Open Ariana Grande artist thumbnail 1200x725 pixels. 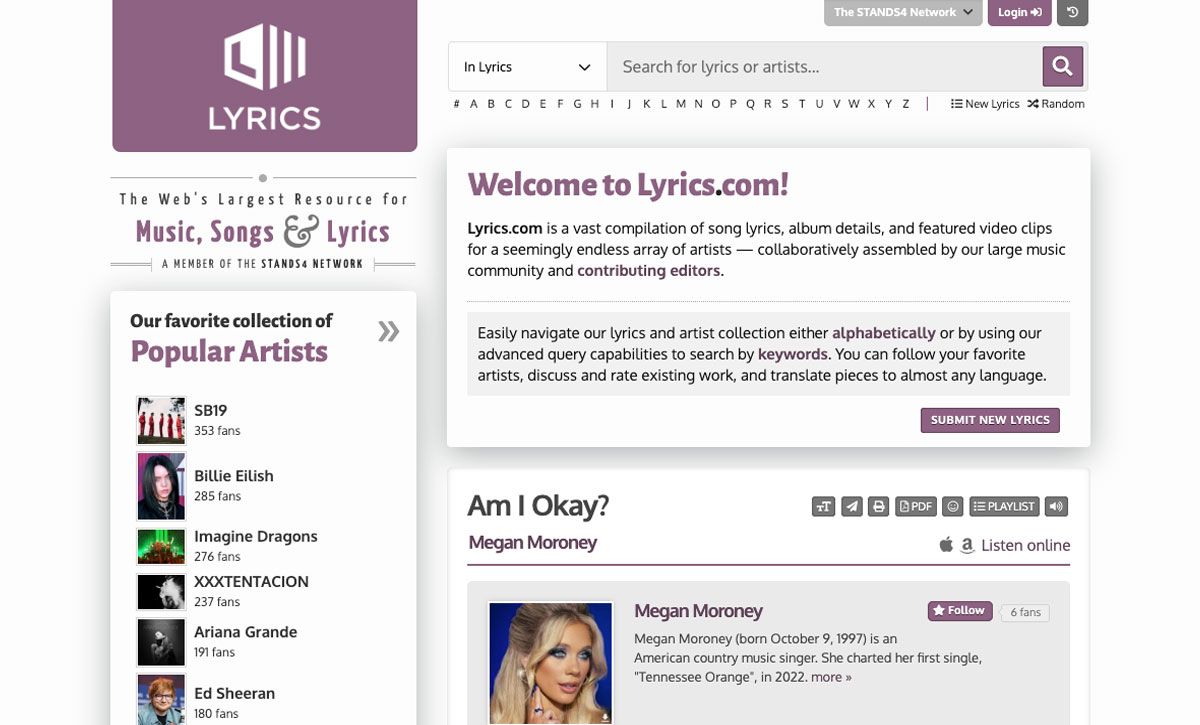tap(161, 642)
